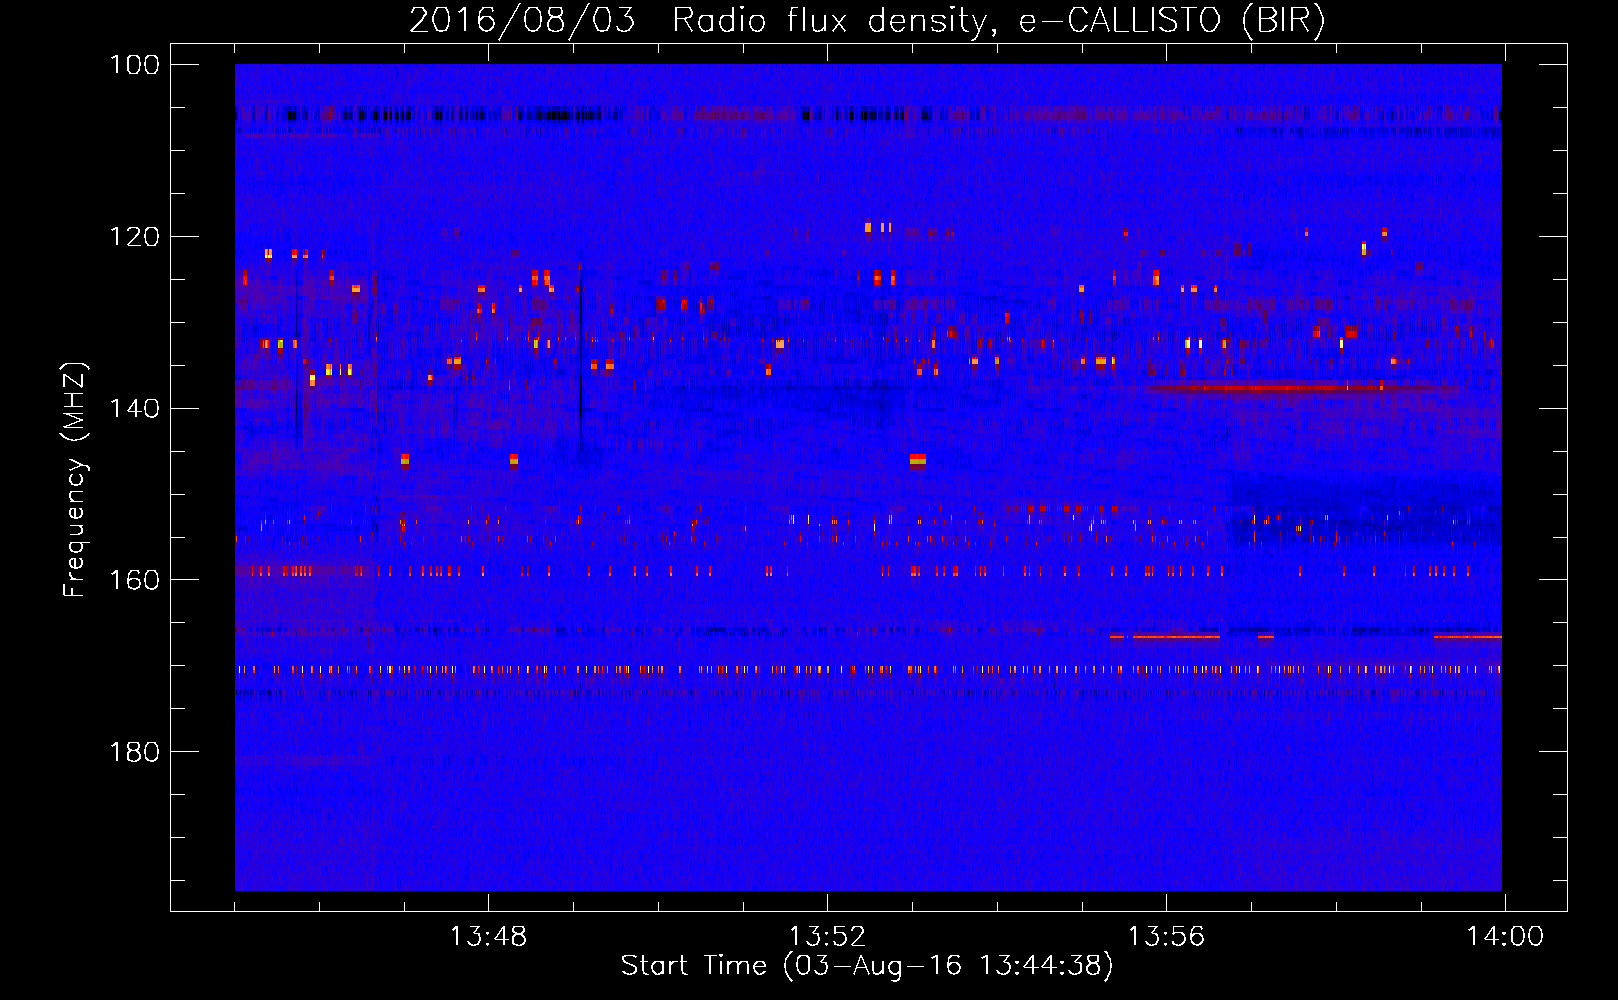Click the "Frequency (MHZ)" y-axis label
Viewport: 1618px width, 1000px height.
[75, 480]
